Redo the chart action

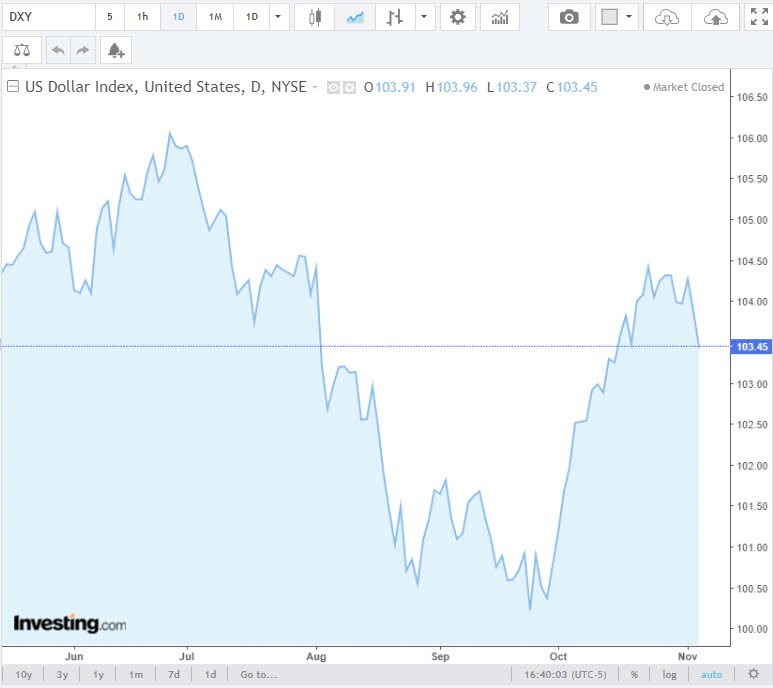[x=83, y=50]
